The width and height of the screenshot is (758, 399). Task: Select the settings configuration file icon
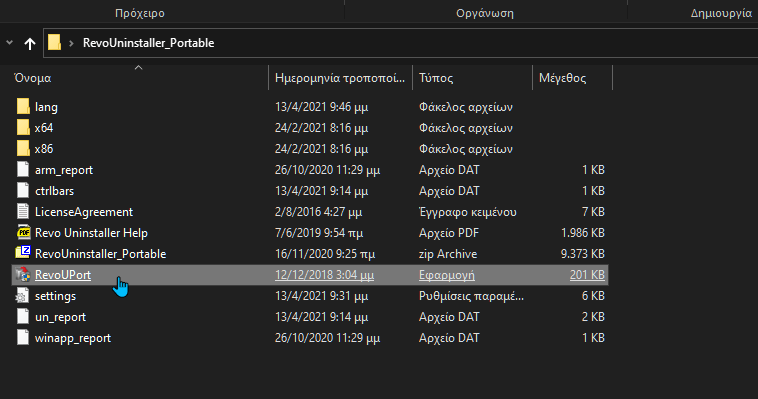coord(23,296)
